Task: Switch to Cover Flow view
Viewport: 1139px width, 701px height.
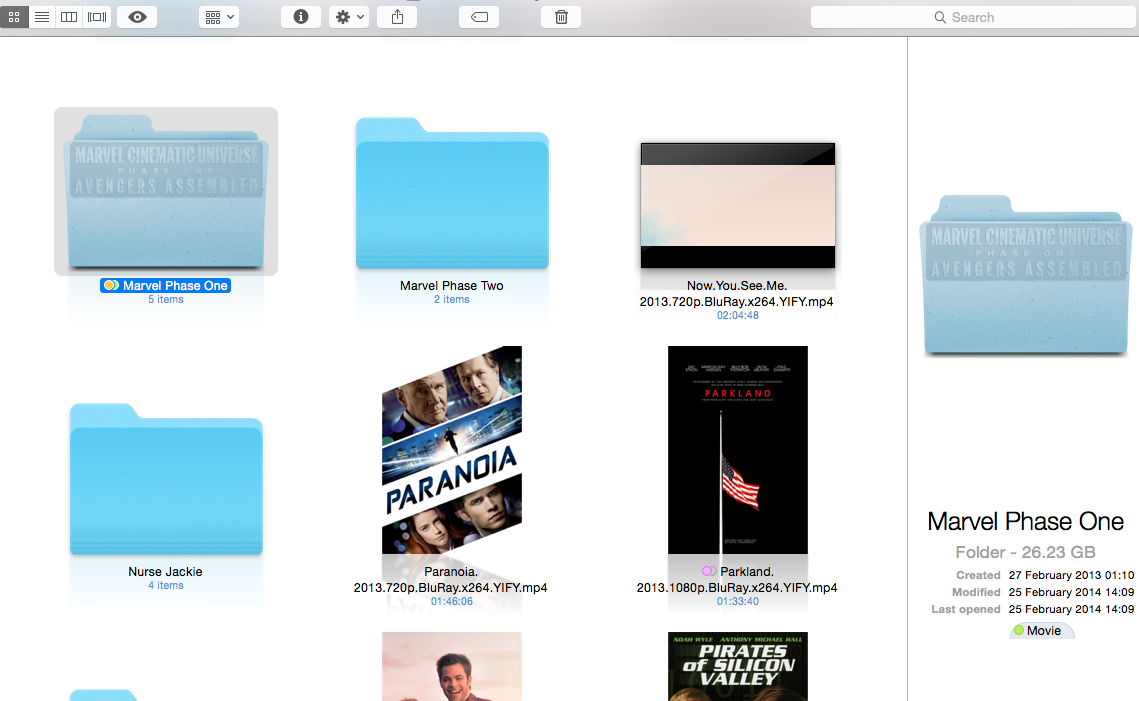Action: point(97,17)
